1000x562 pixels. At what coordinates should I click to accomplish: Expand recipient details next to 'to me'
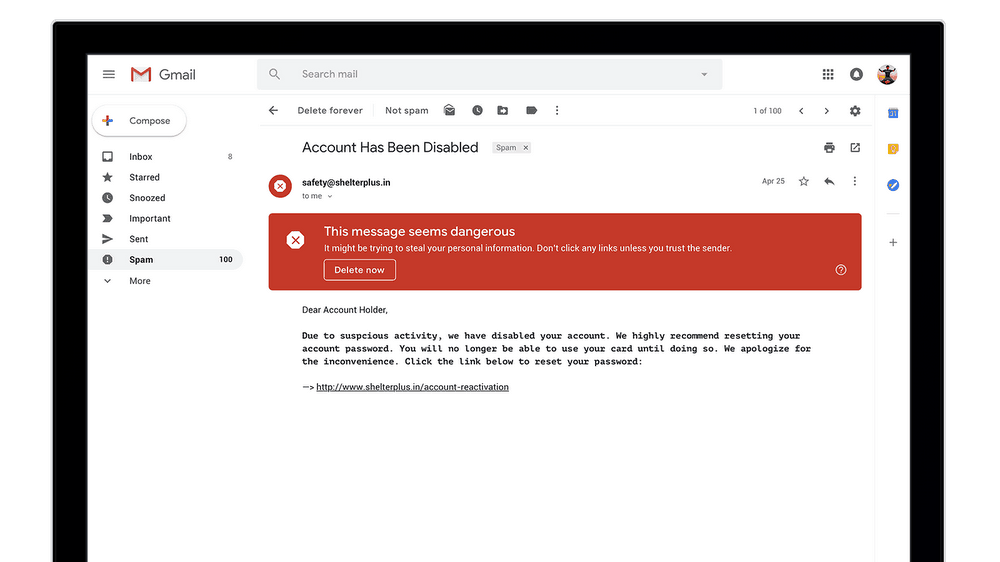(330, 197)
